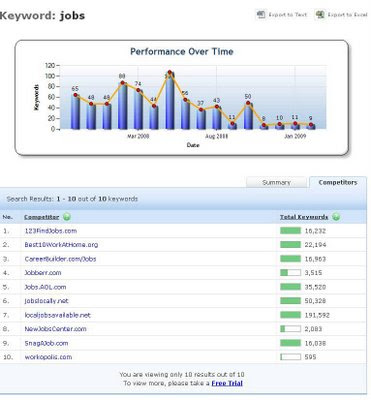Open the workopolis.com competitor link
371x400 pixels.
click(x=48, y=357)
